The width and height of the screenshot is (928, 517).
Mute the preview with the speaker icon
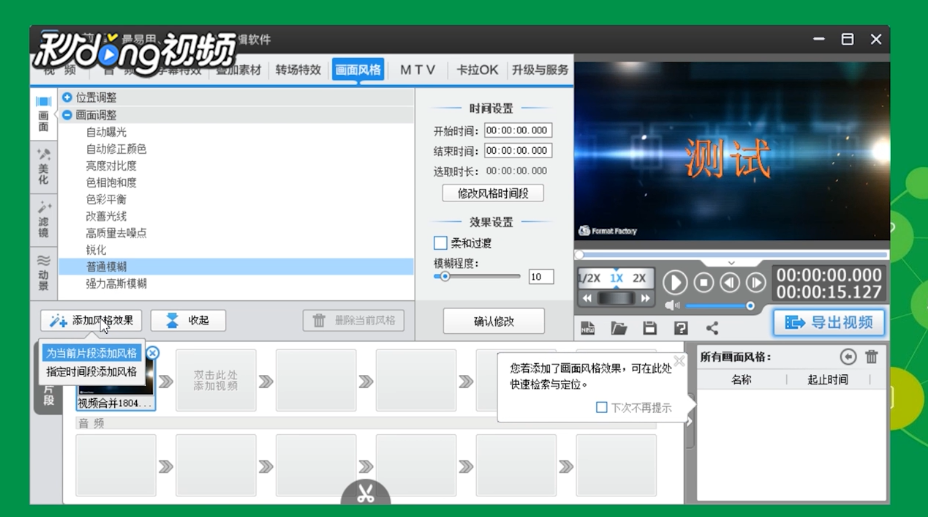(x=672, y=305)
